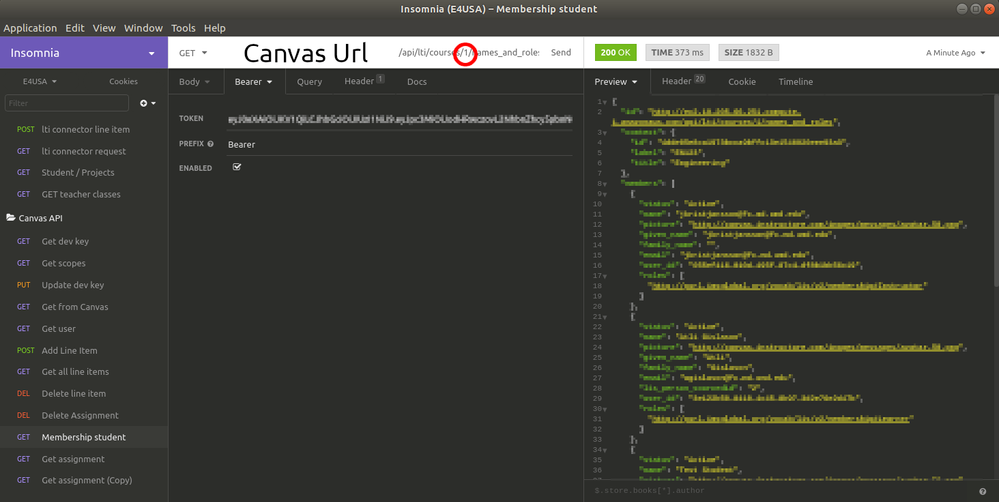This screenshot has width=999, height=502.
Task: Switch to the Timeline tab
Action: click(x=795, y=82)
